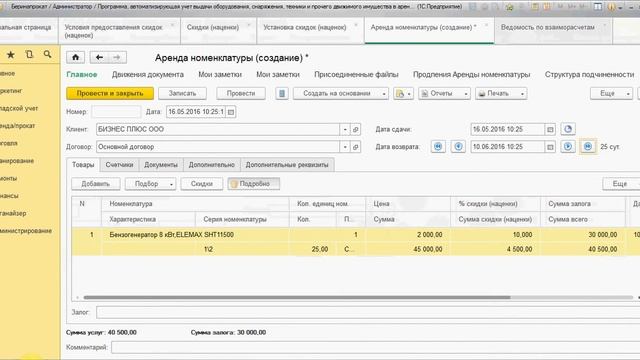Open Продления Аренды номенклатуры link
Viewport: 640px width, 360px height.
pos(471,75)
